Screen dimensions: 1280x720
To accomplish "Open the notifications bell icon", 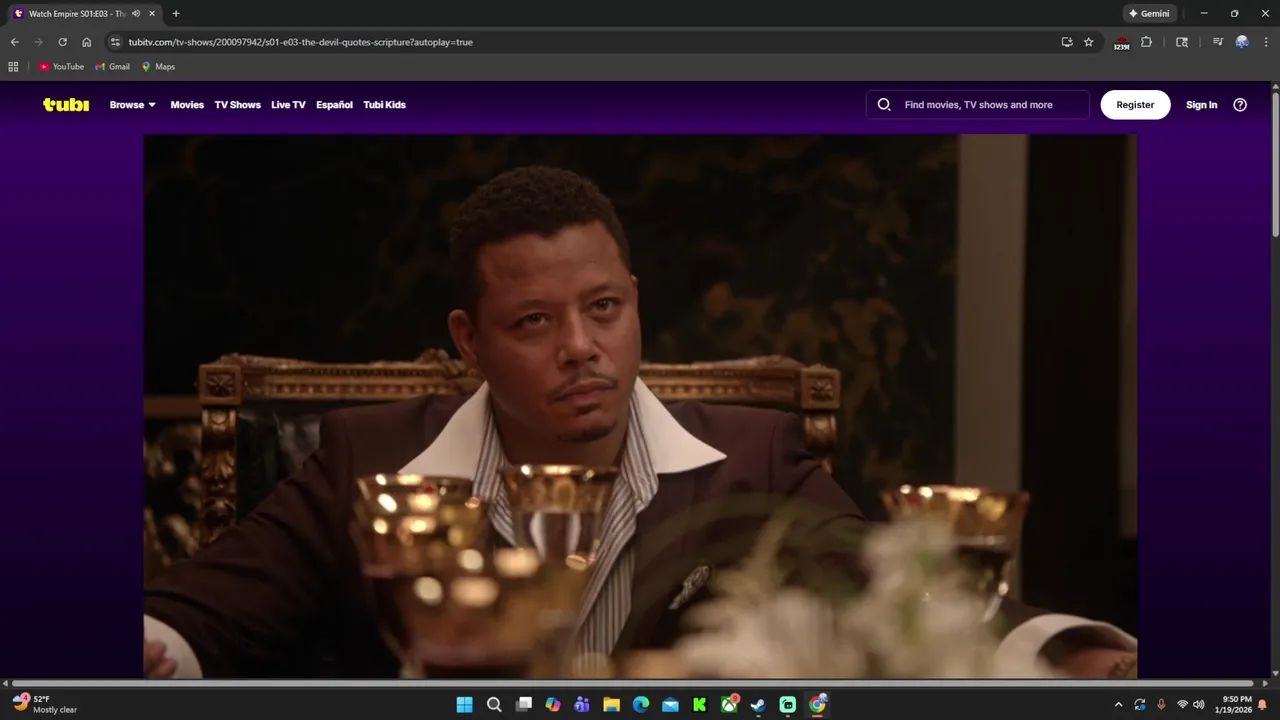I will point(1262,704).
